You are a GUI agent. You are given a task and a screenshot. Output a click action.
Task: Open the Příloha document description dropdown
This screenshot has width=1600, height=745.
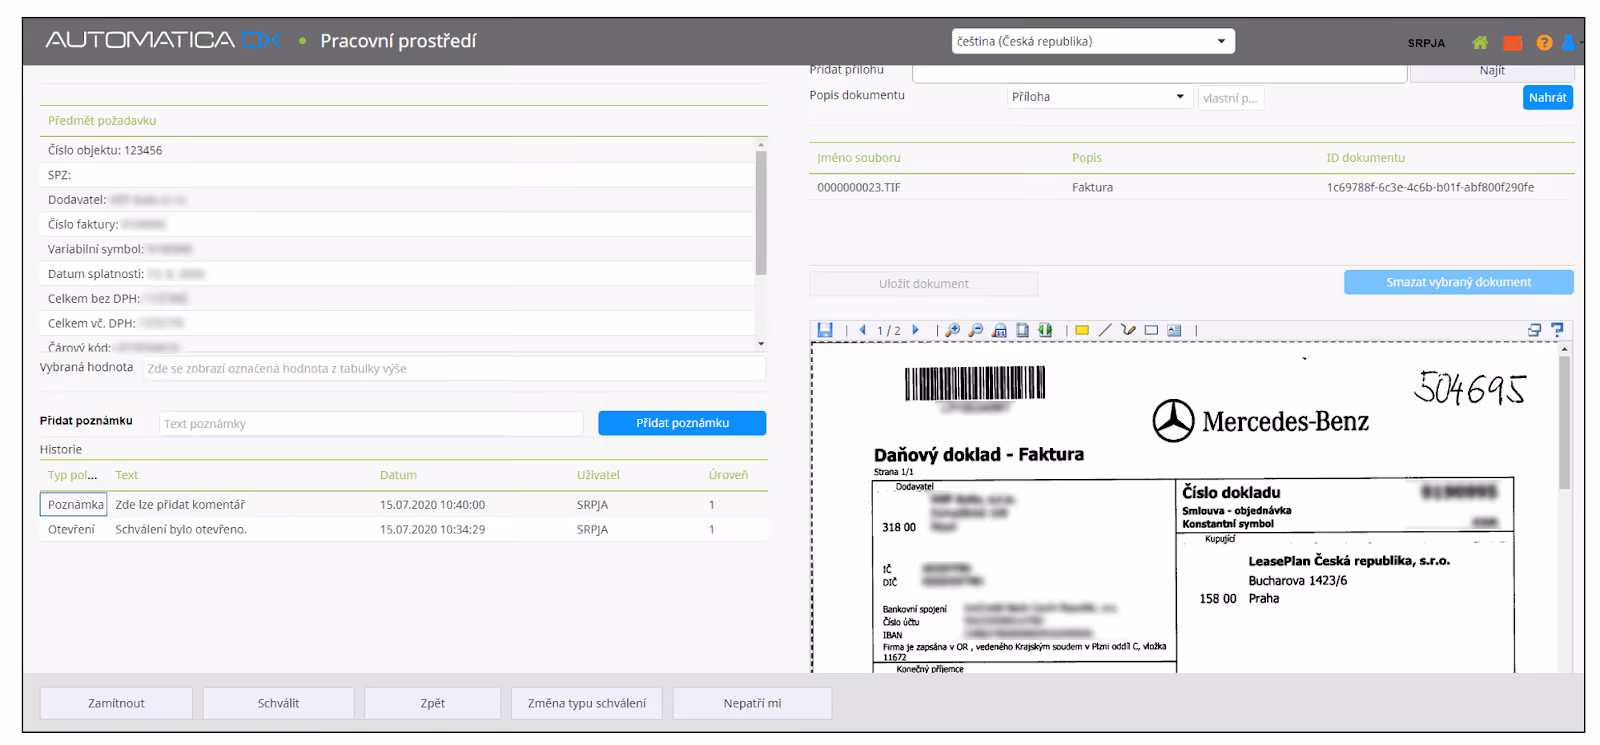click(1099, 97)
